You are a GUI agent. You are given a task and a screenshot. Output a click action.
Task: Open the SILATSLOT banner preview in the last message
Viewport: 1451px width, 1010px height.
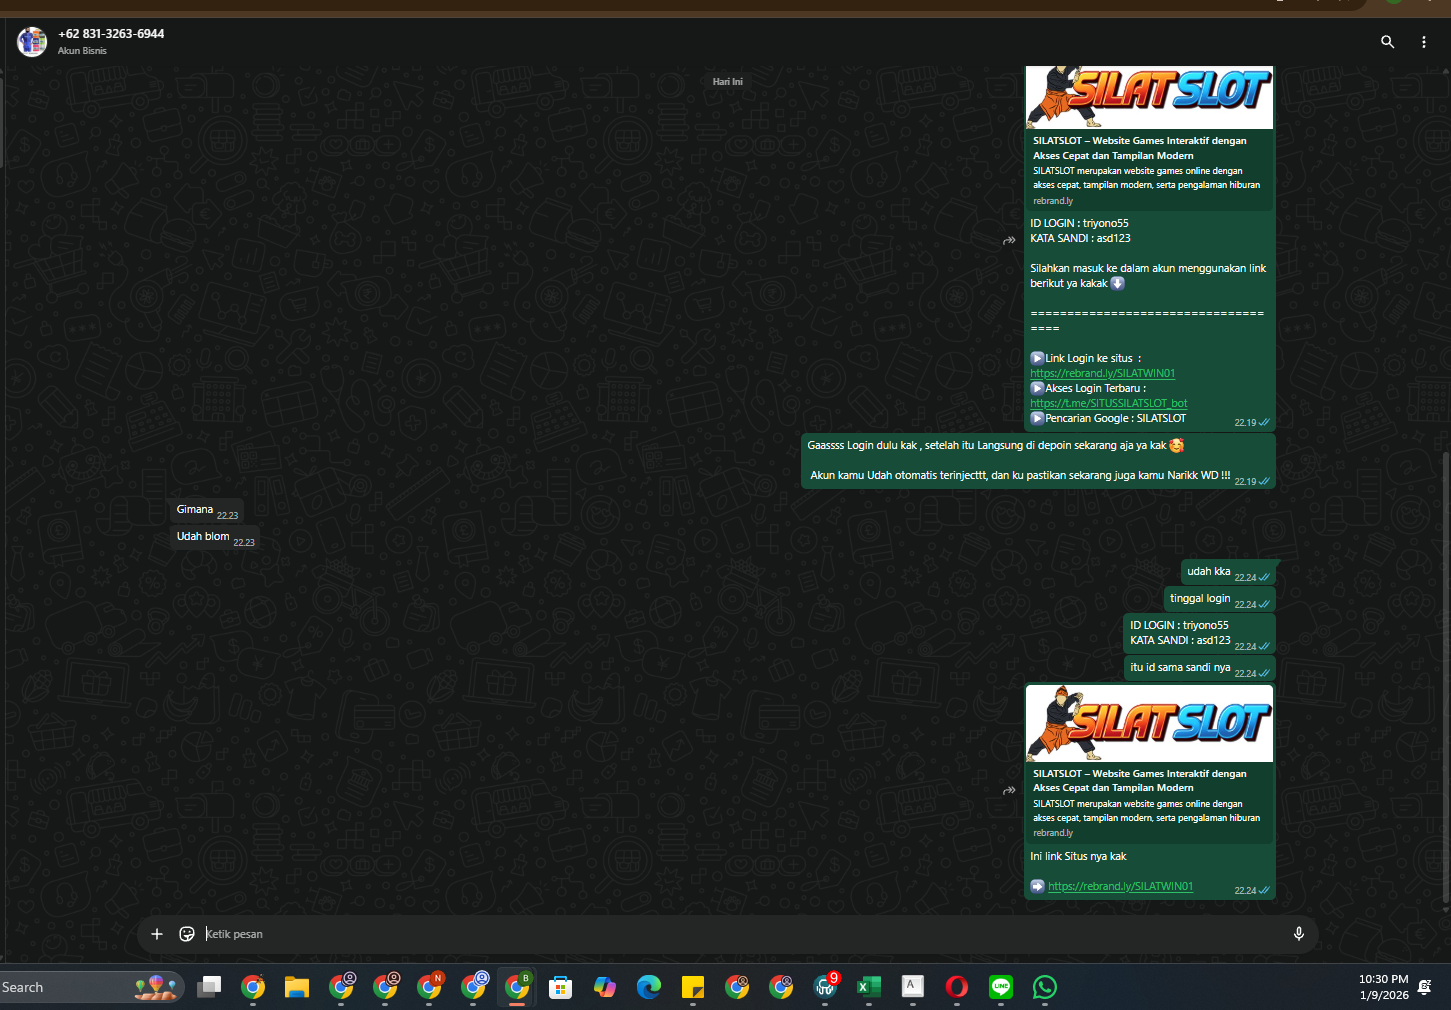(1149, 723)
